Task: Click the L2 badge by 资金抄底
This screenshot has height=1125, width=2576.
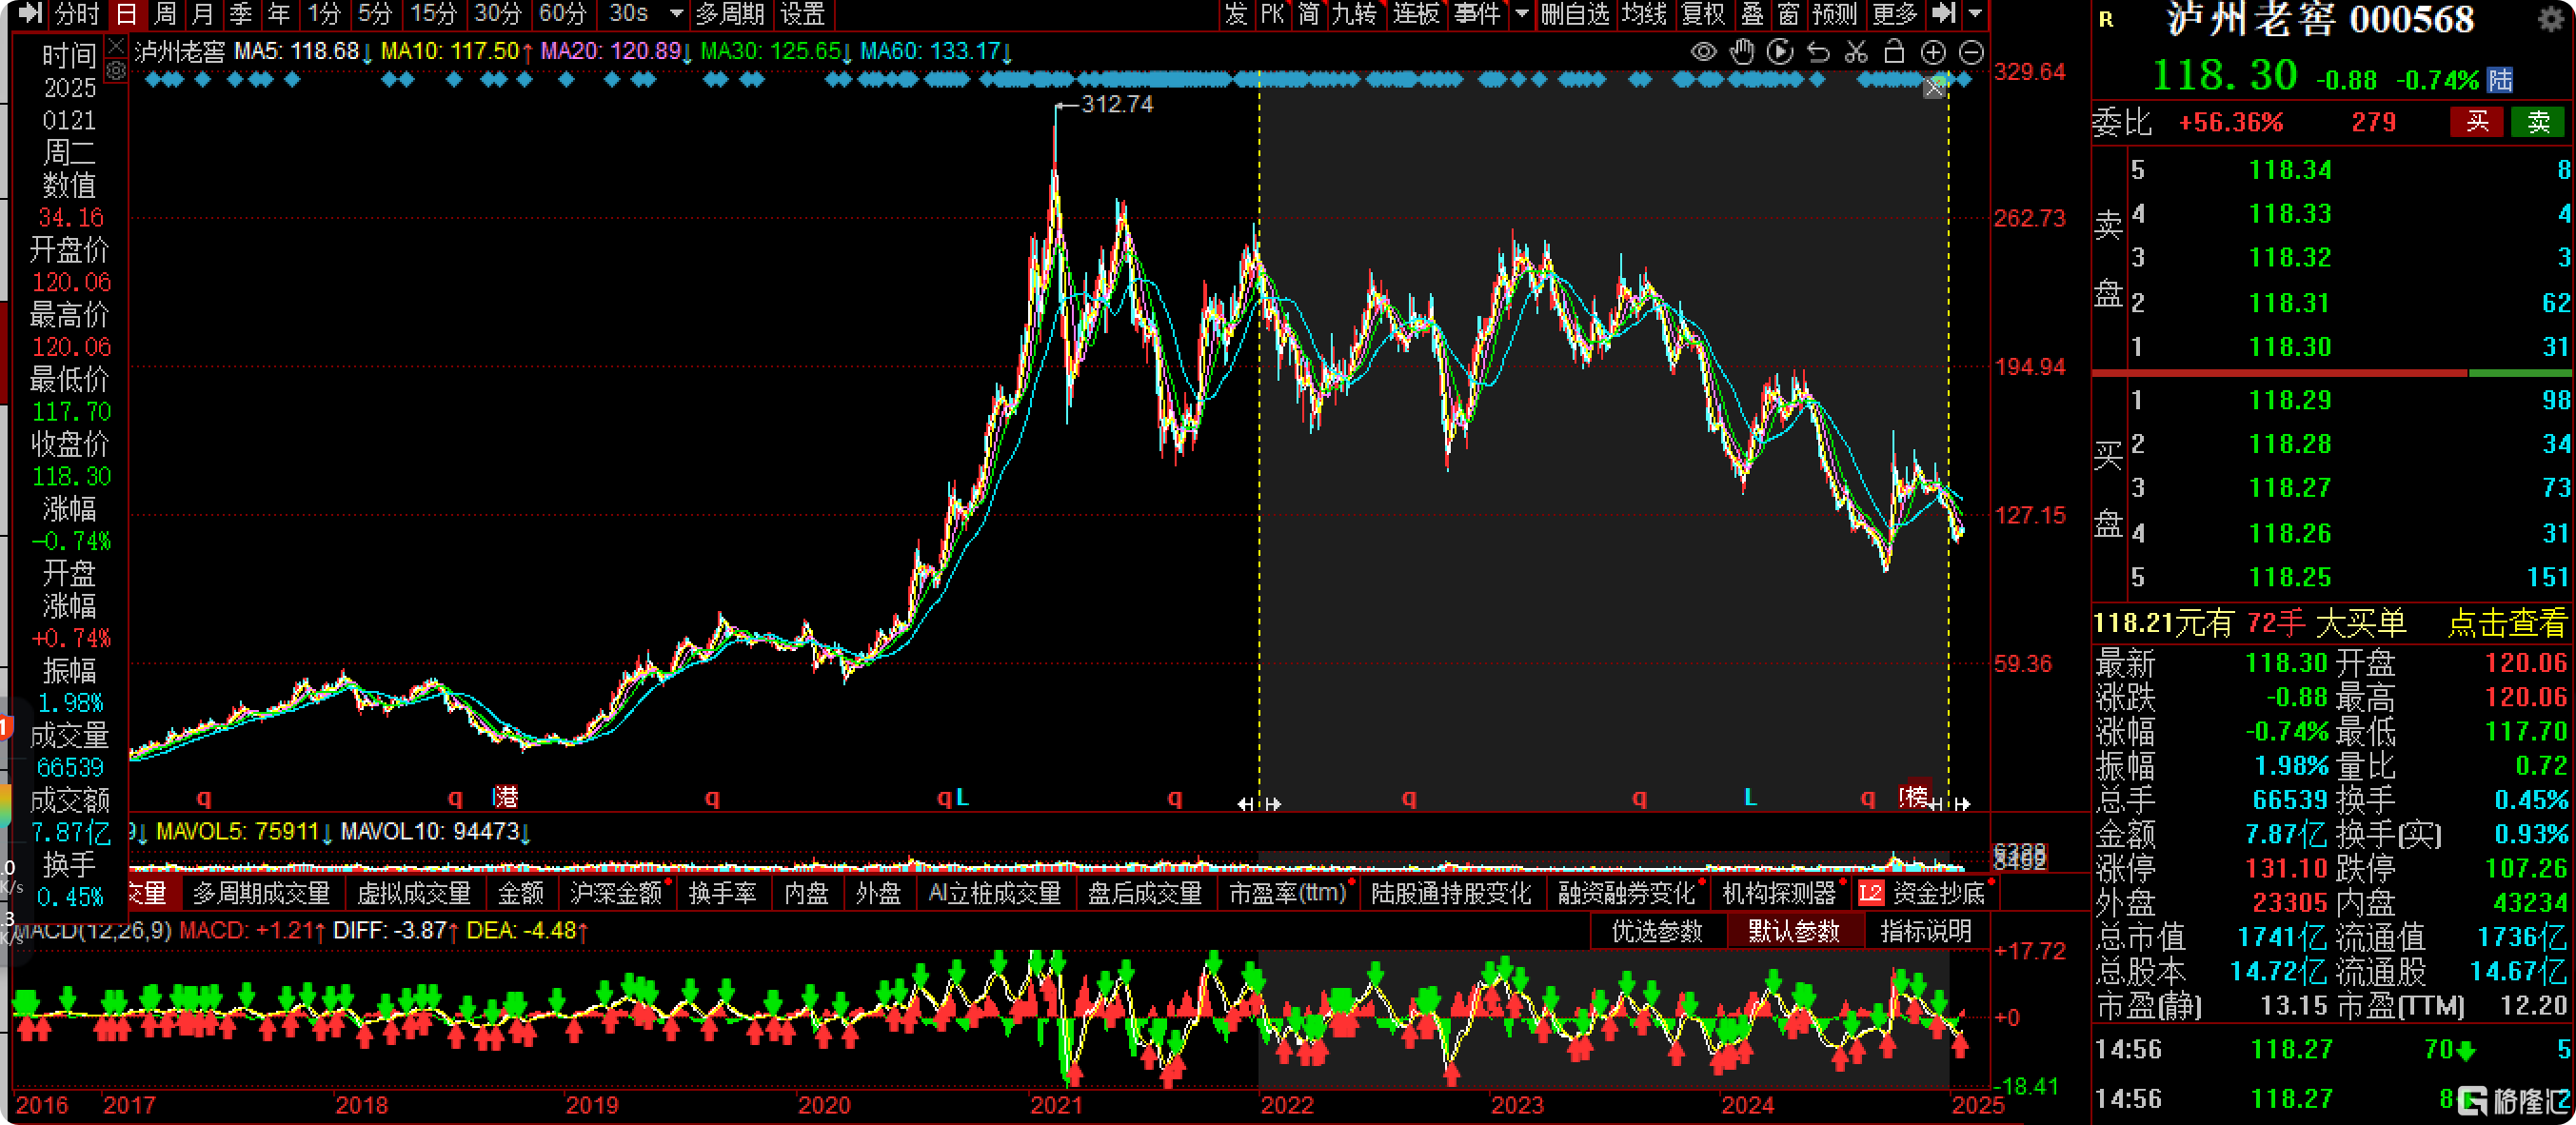Action: tap(1870, 893)
